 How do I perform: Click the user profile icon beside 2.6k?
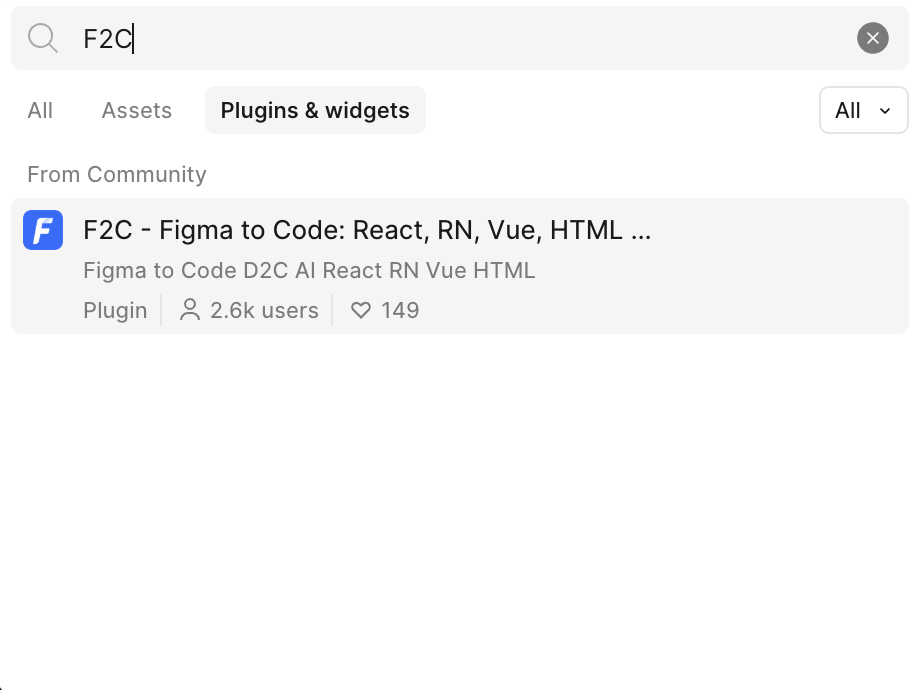190,310
